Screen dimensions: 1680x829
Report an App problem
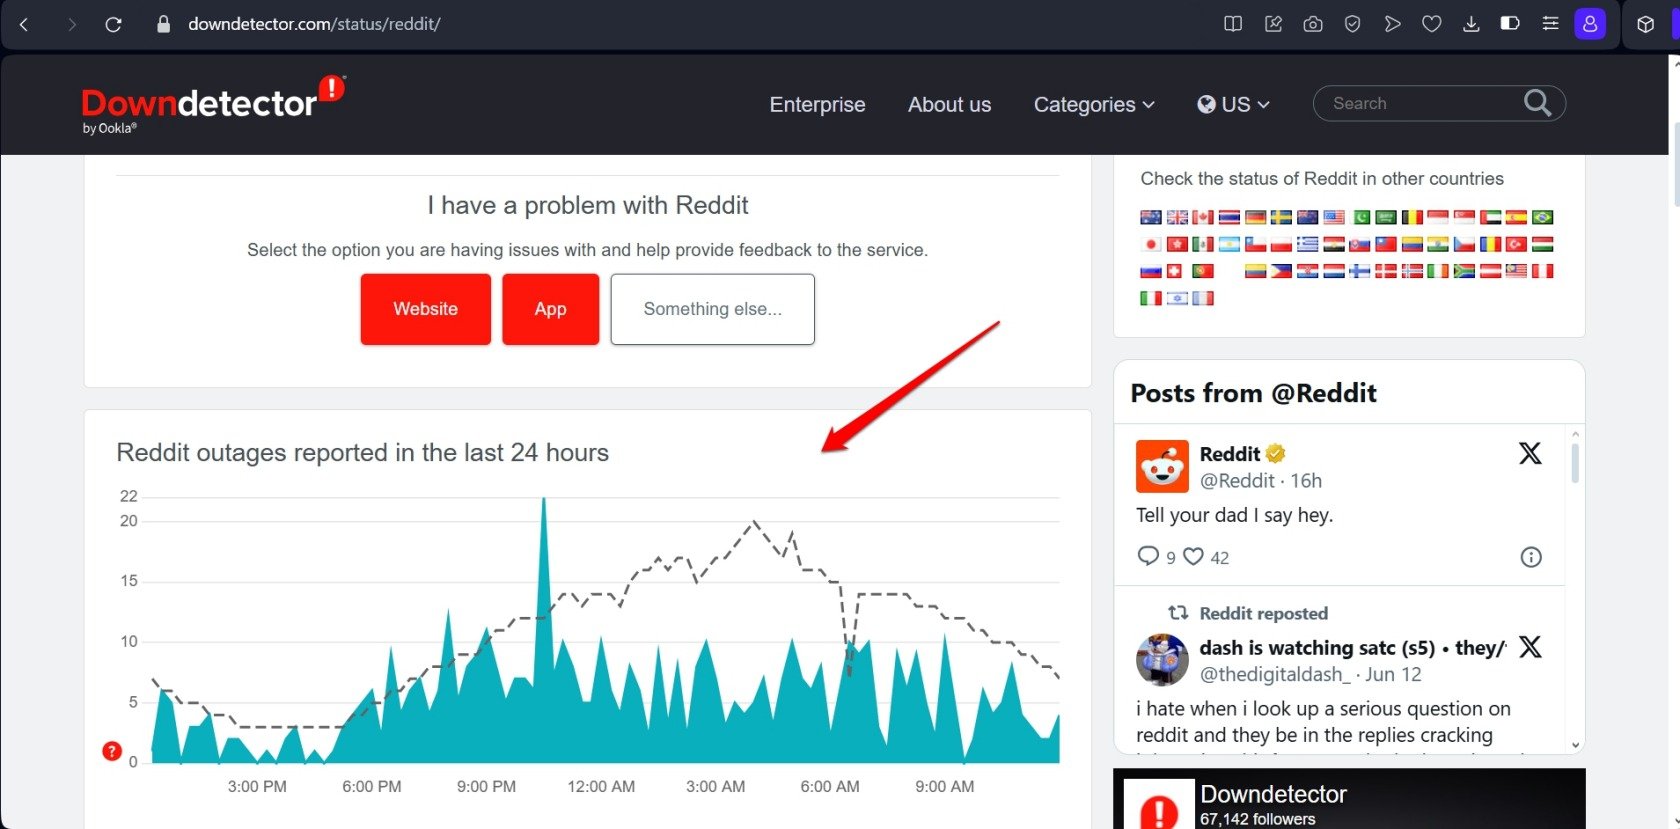(x=551, y=309)
